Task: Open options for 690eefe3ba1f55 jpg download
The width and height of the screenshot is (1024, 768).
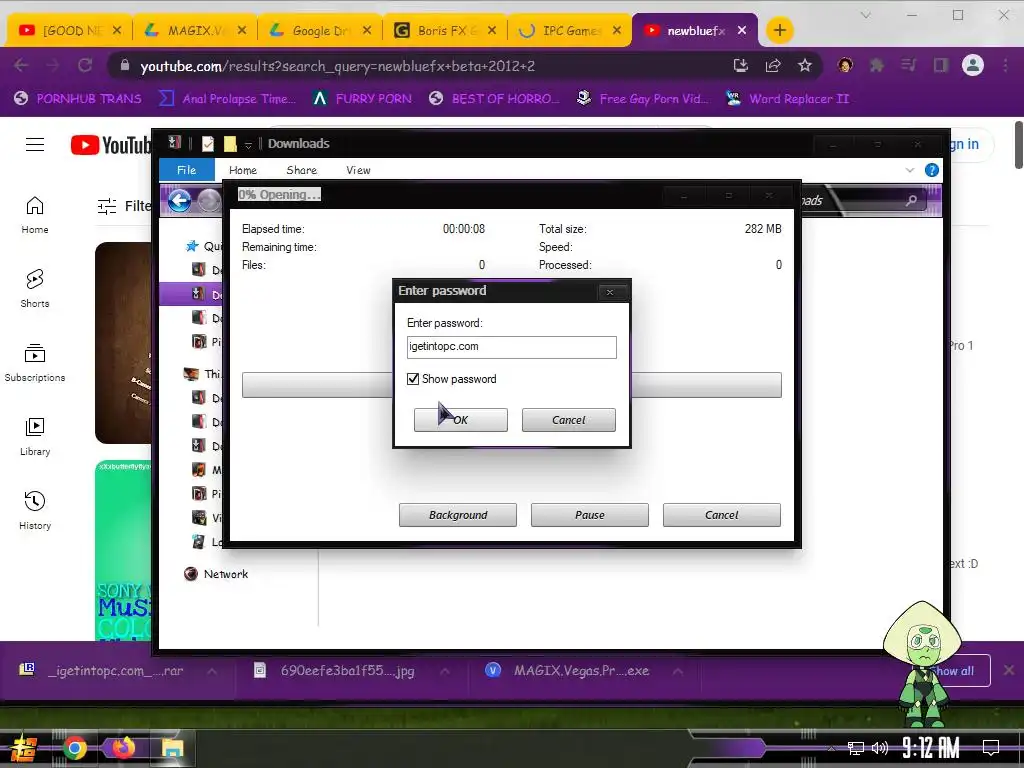Action: (444, 671)
